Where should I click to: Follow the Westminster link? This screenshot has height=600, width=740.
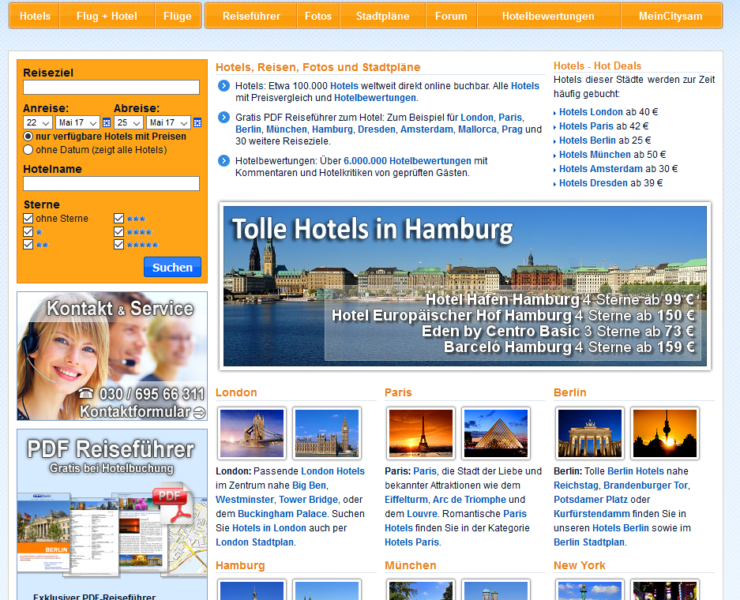tap(244, 499)
